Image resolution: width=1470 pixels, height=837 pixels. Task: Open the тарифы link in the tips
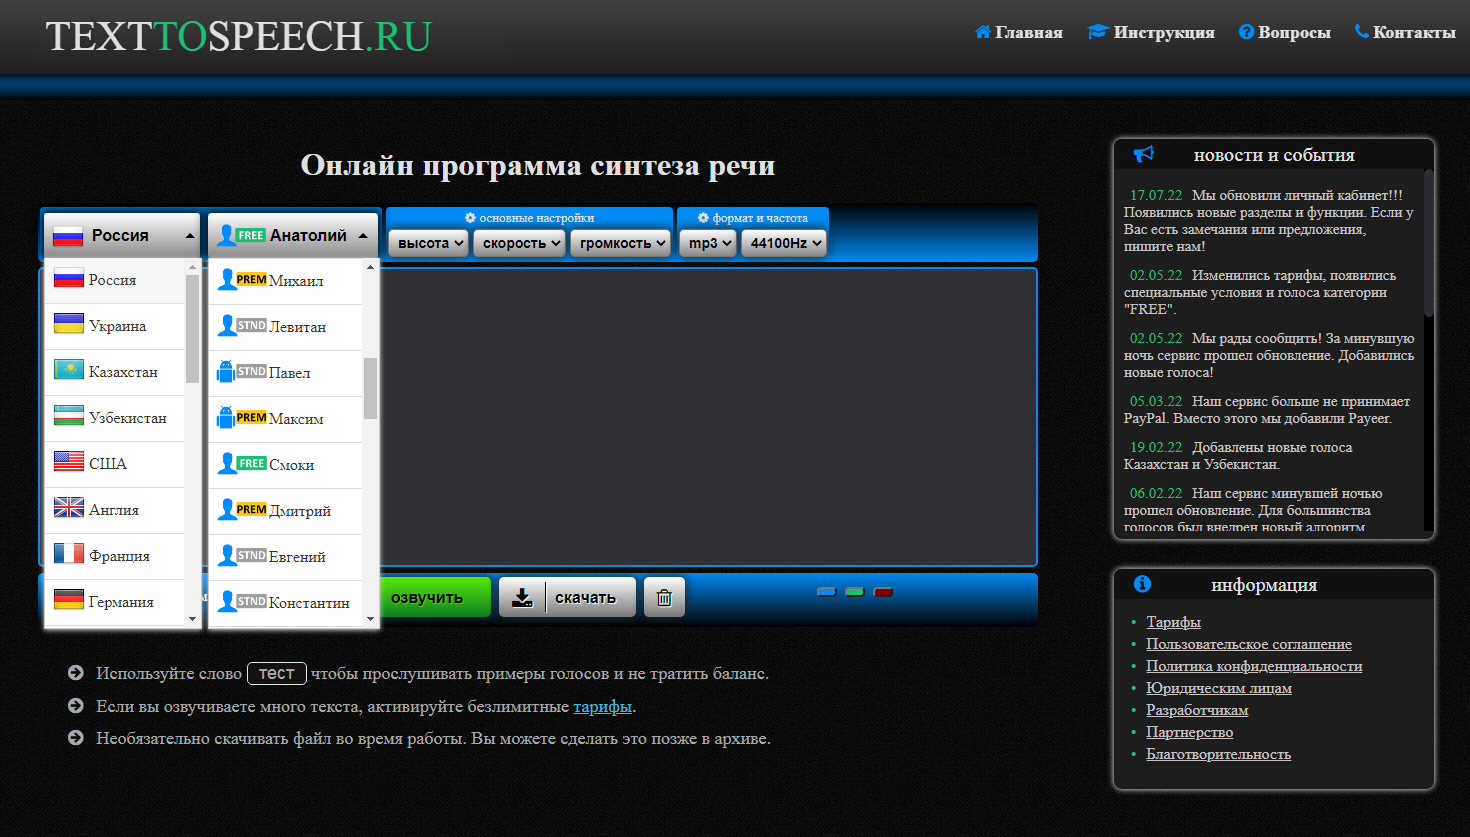pyautogui.click(x=602, y=707)
